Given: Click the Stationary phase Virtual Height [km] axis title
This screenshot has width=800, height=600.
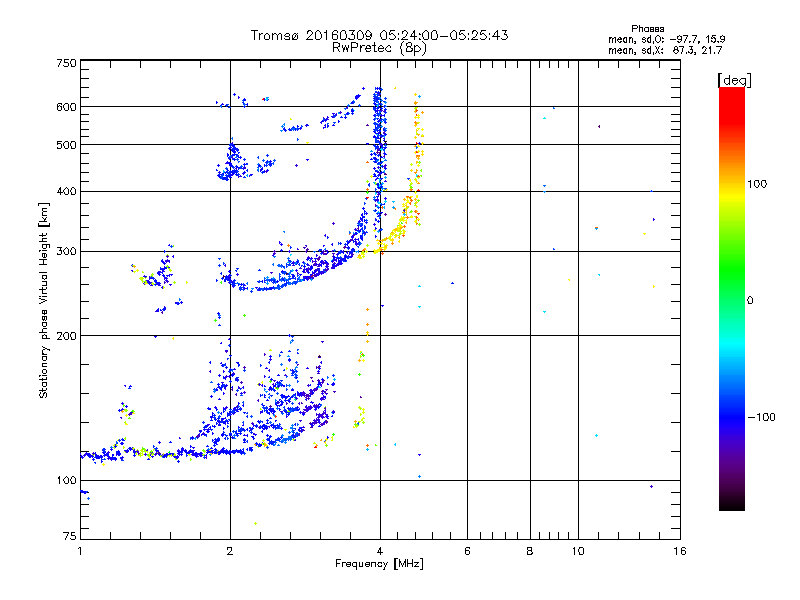Looking at the screenshot, I should pos(44,300).
